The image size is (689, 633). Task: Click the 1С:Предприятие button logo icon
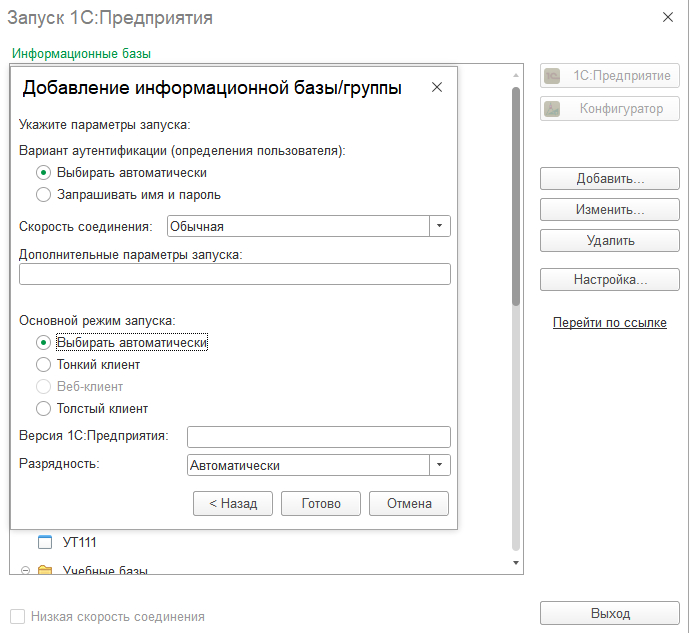point(552,76)
